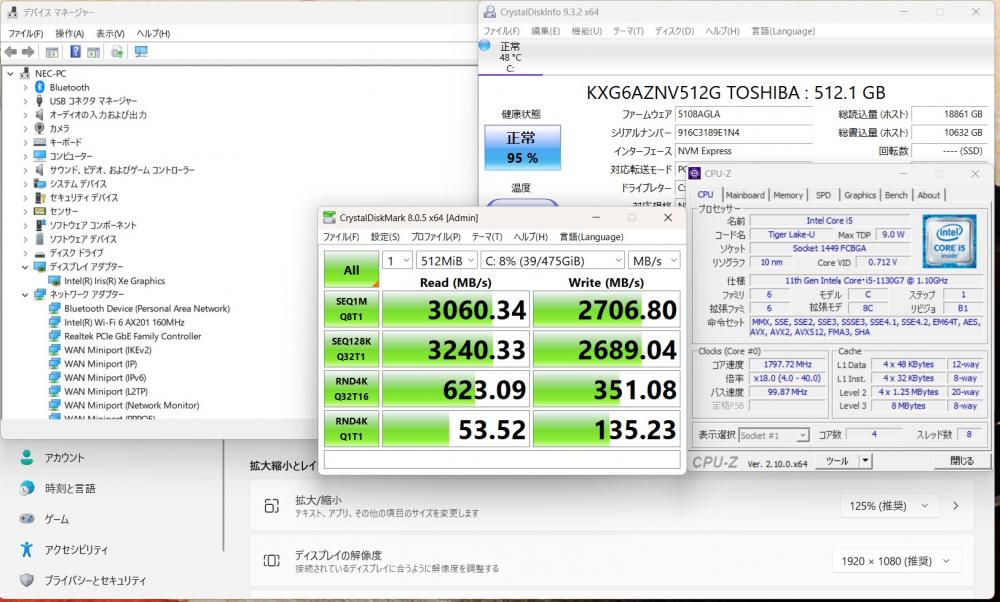Click the ツール button in CPU-Z
Image resolution: width=1000 pixels, height=602 pixels.
pos(837,460)
